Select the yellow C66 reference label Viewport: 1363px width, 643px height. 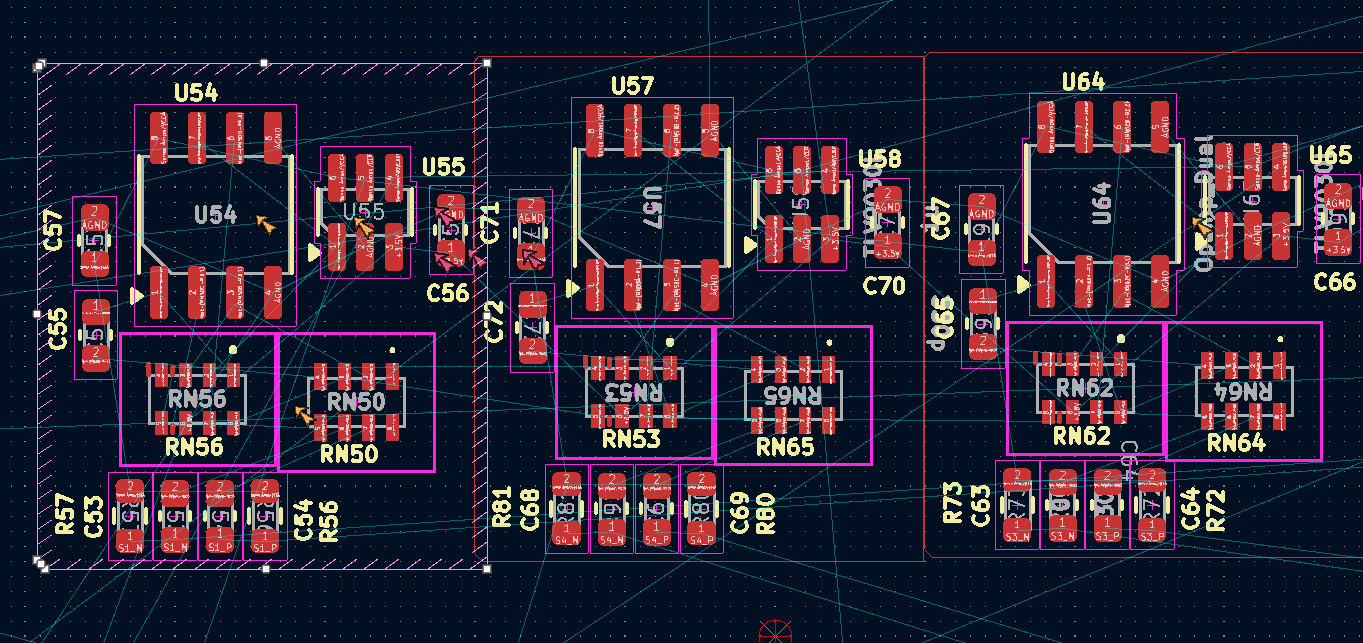coord(1334,282)
